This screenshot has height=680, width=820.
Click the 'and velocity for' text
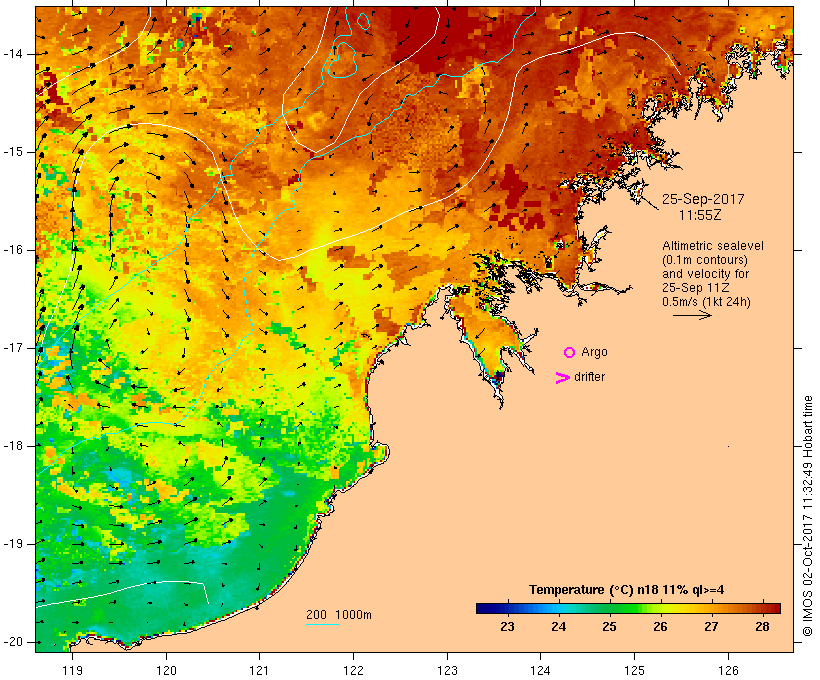705,274
